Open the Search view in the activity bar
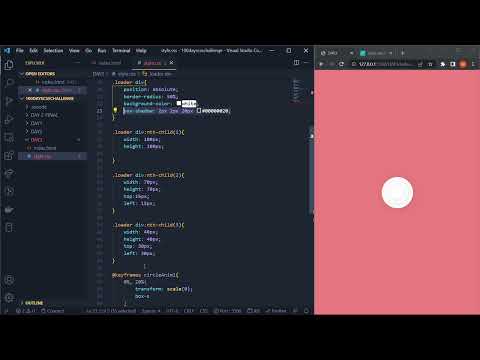The image size is (480, 360). click(9, 83)
